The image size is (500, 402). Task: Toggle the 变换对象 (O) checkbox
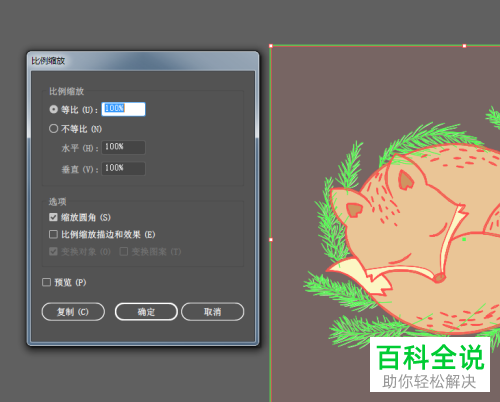pyautogui.click(x=53, y=251)
